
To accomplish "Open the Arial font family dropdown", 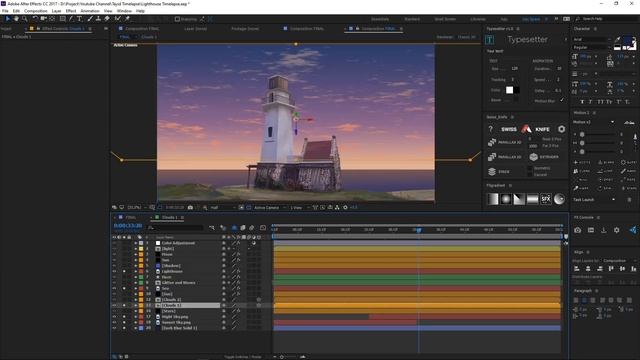I will [591, 39].
